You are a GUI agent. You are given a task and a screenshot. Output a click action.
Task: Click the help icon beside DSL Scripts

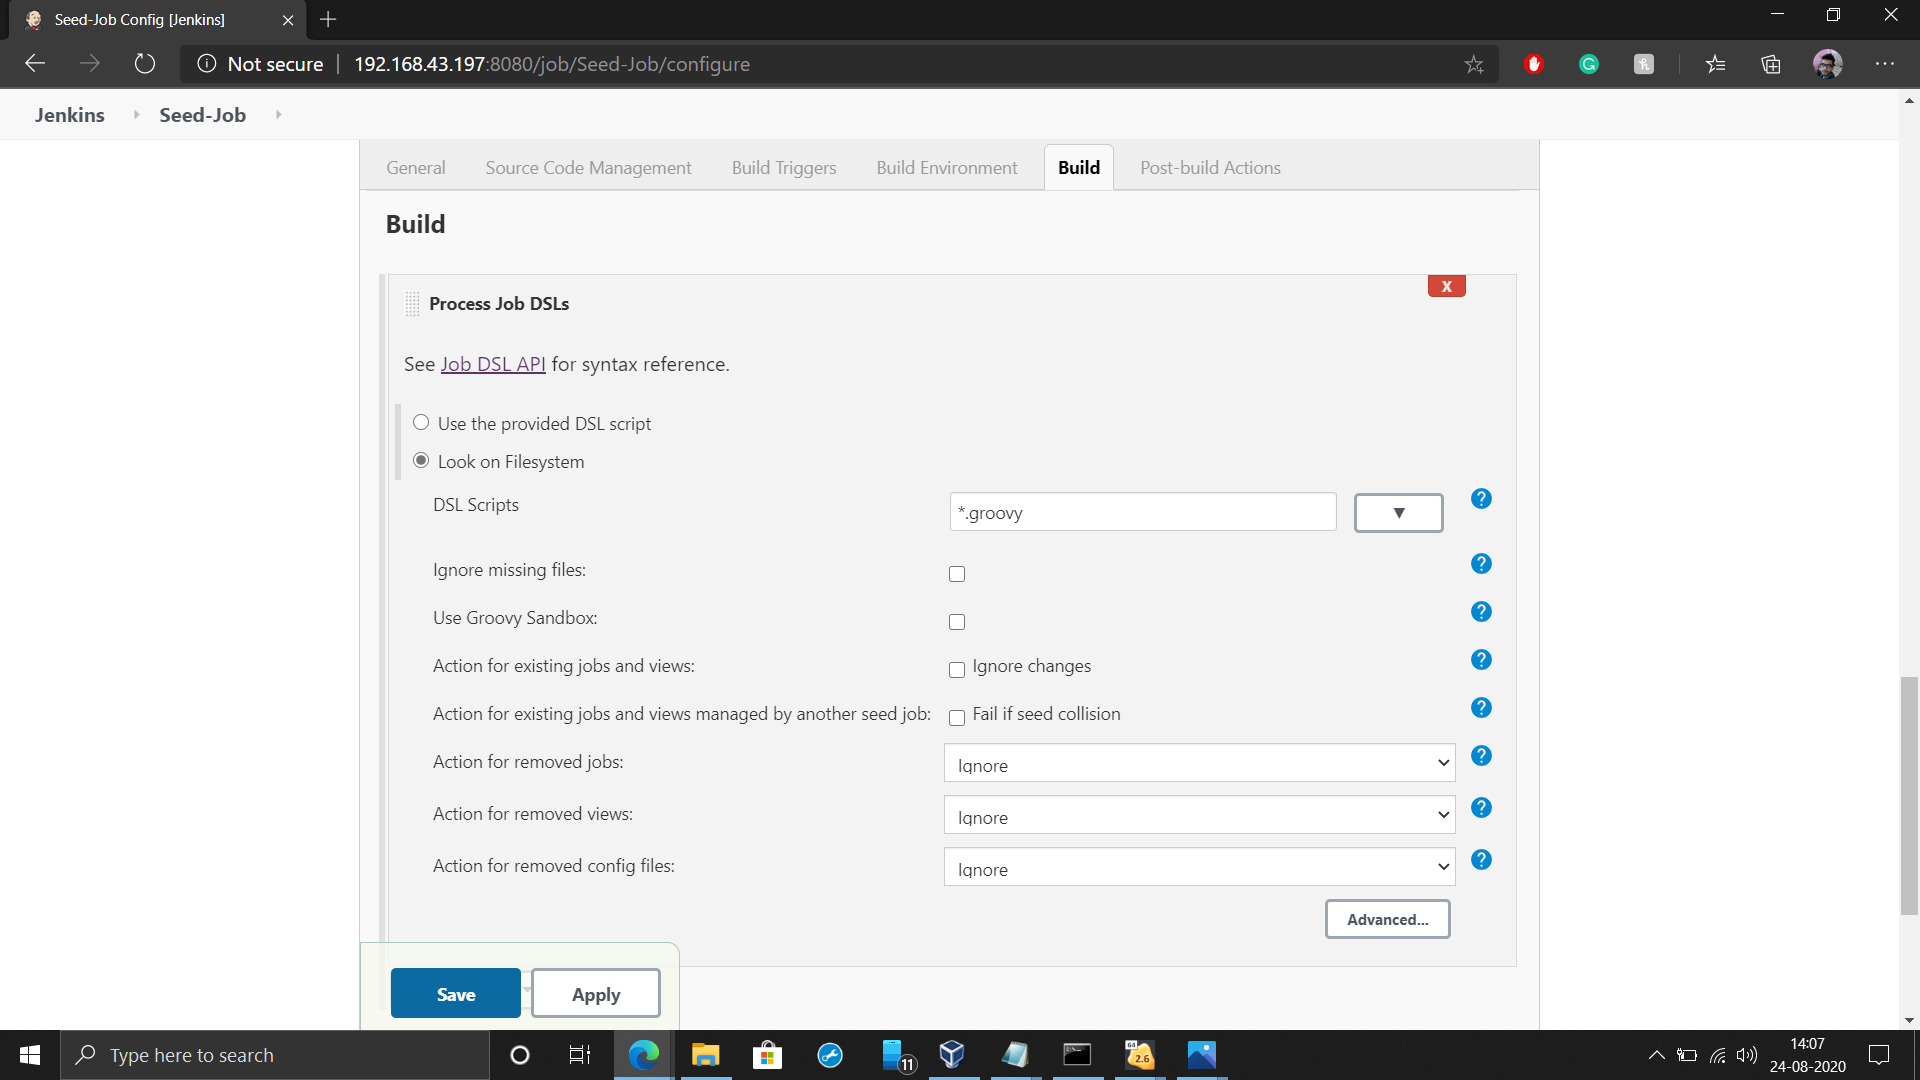click(1481, 498)
